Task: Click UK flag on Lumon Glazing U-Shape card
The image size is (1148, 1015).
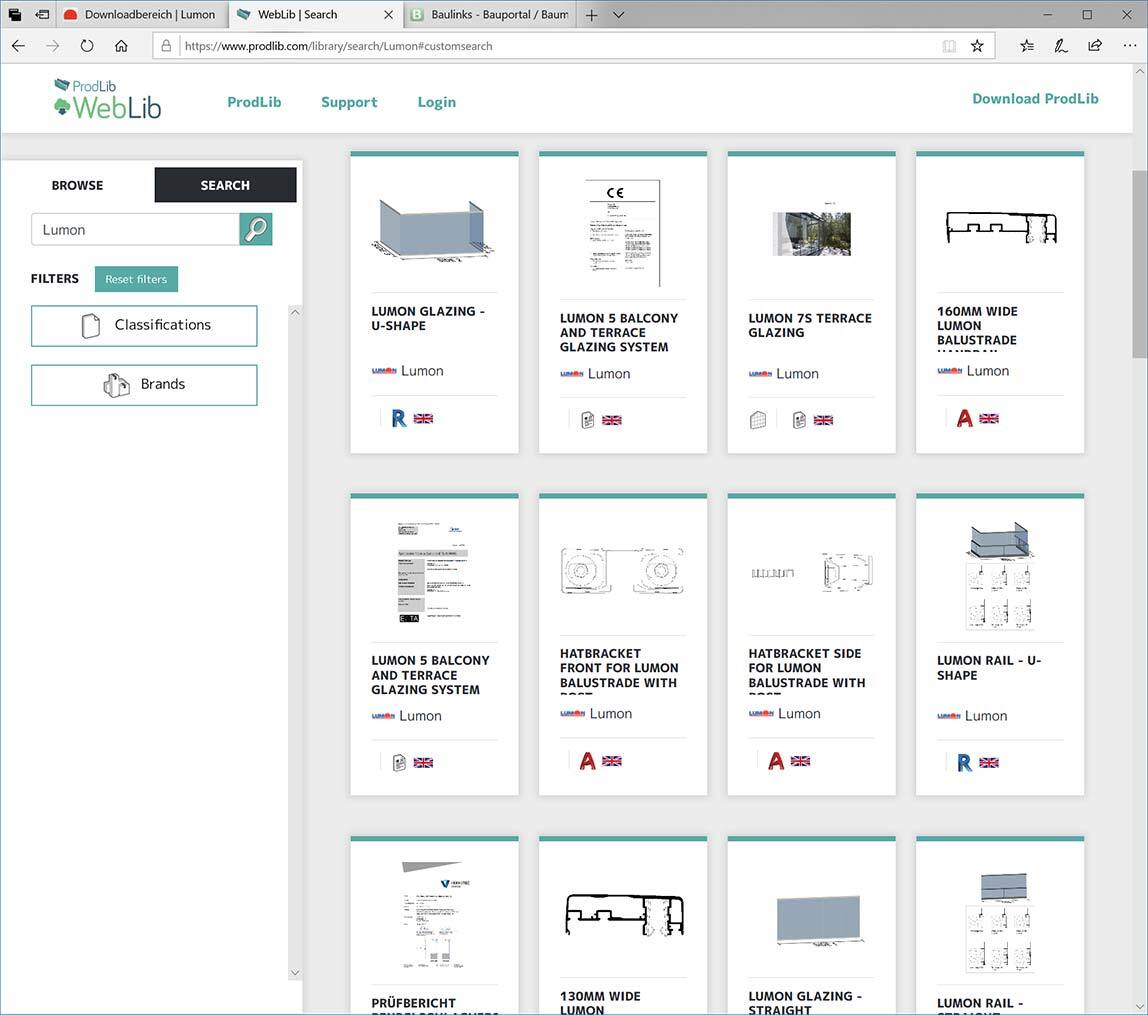Action: (x=423, y=419)
